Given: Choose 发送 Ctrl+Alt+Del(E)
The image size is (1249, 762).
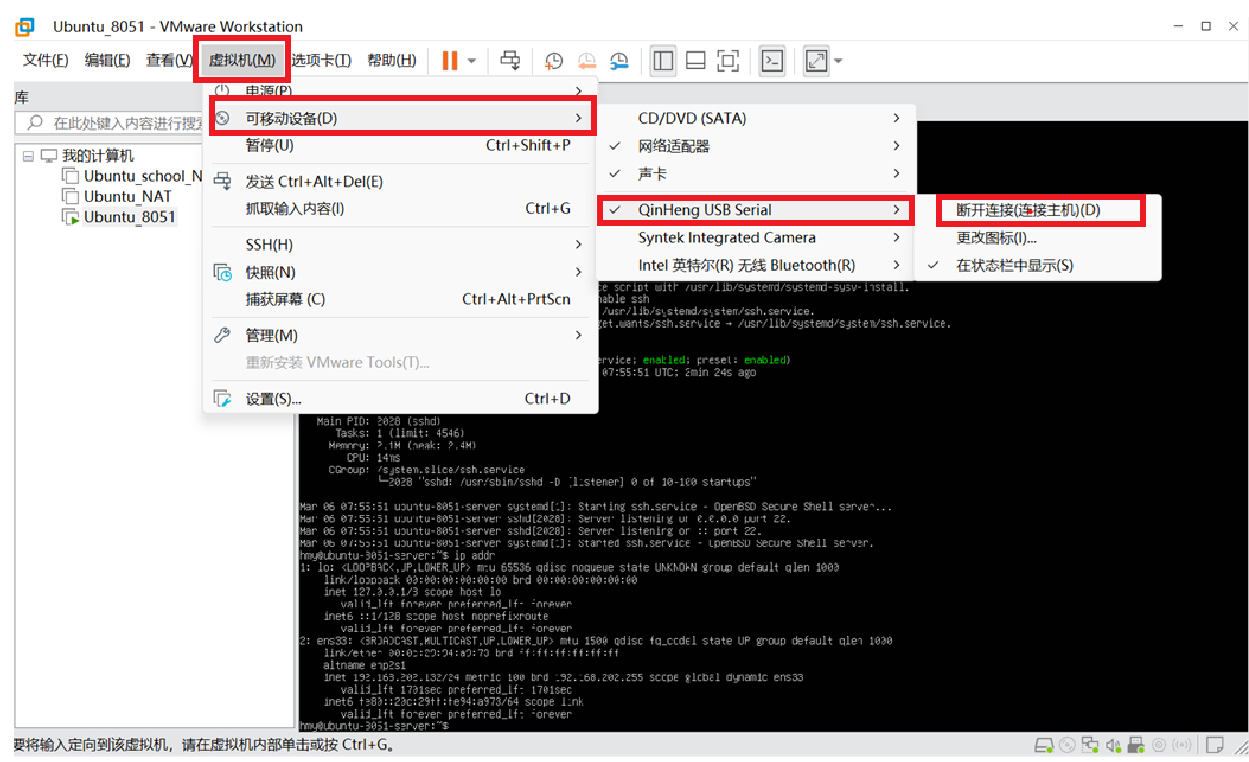Looking at the screenshot, I should coord(400,181).
